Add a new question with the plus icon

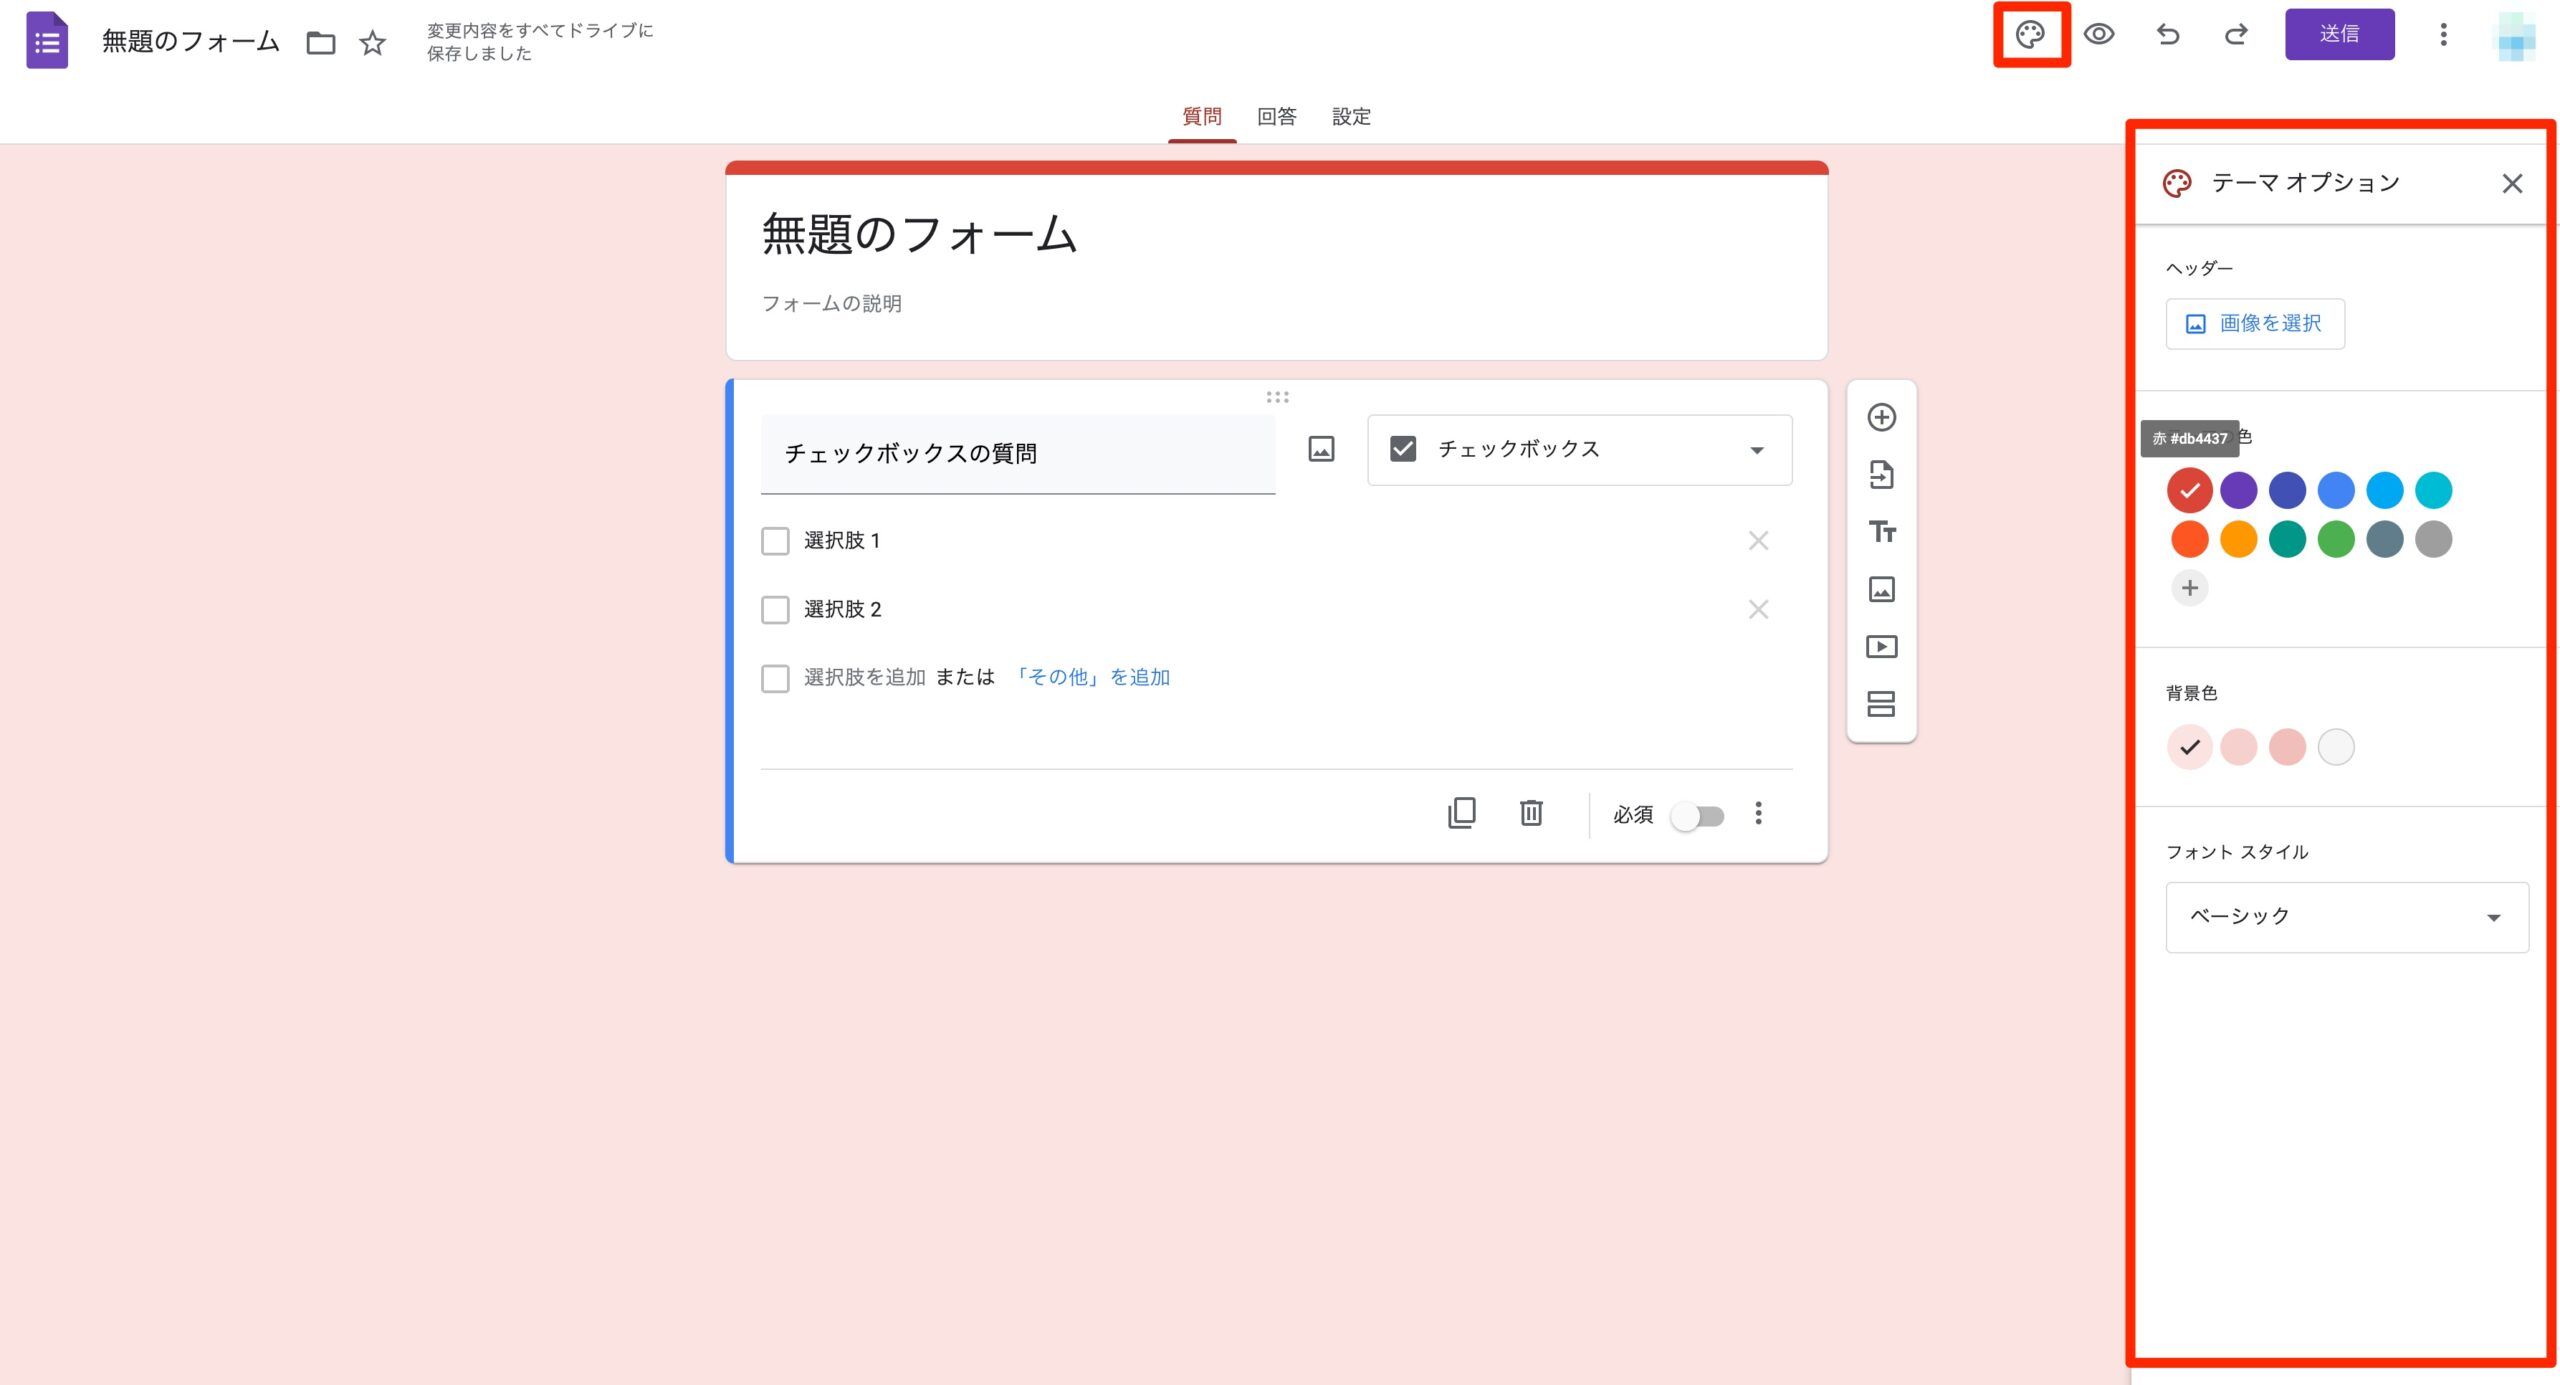pyautogui.click(x=1881, y=417)
